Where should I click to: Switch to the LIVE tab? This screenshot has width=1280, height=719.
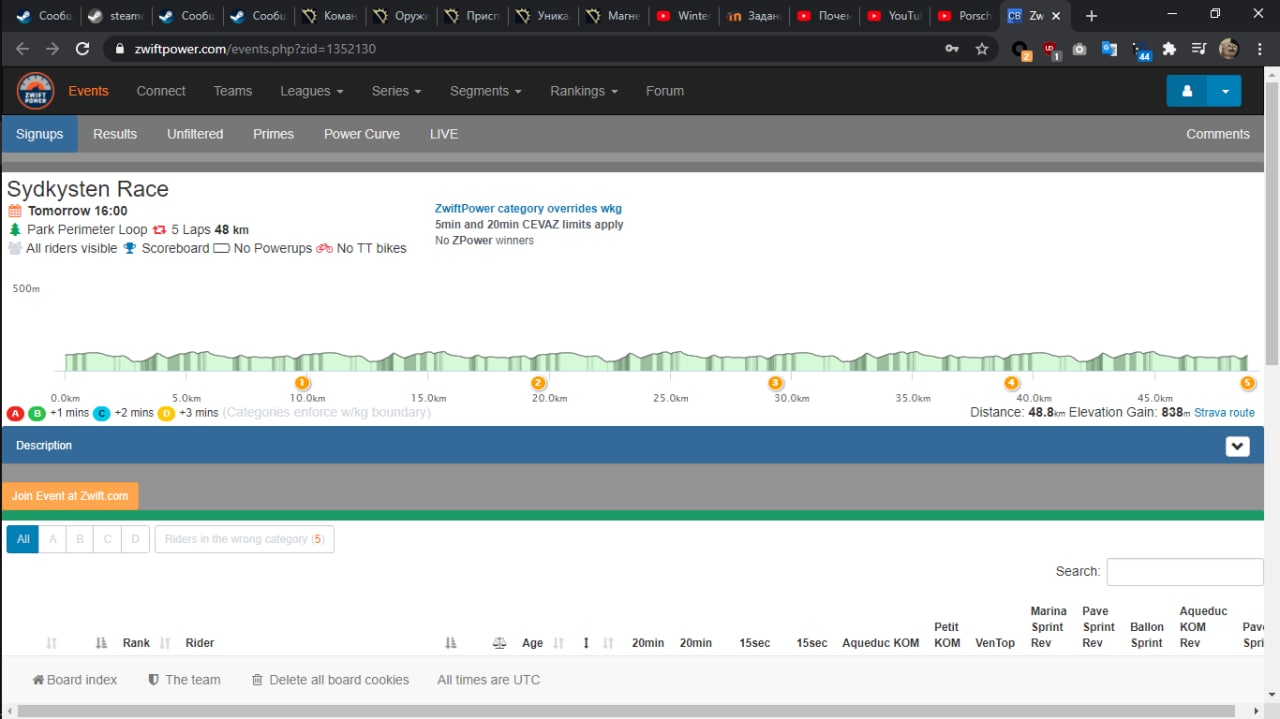point(444,134)
